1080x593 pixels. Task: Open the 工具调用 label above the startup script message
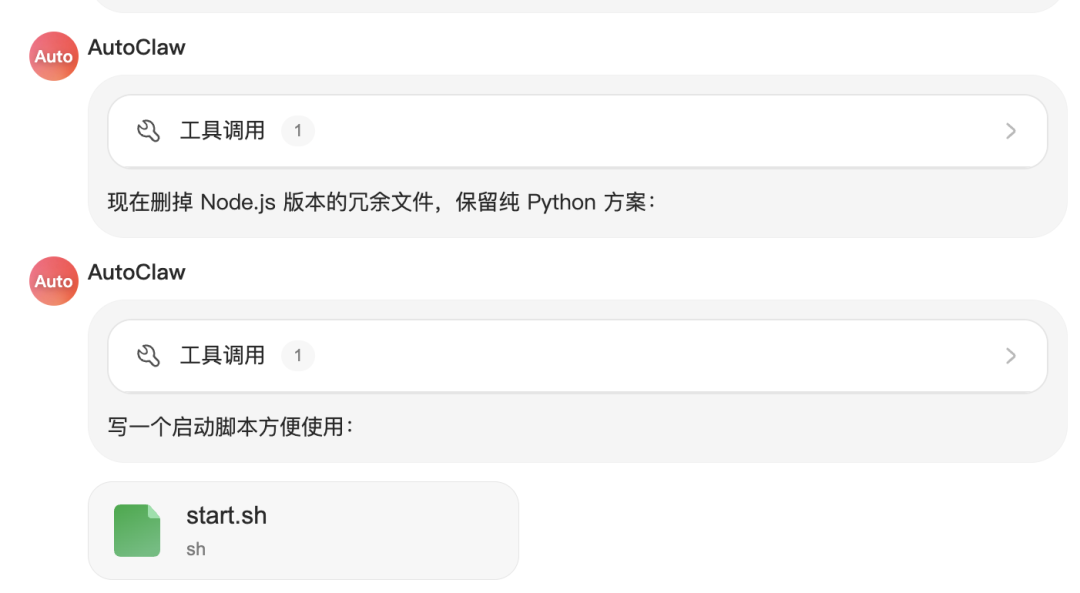tap(222, 355)
